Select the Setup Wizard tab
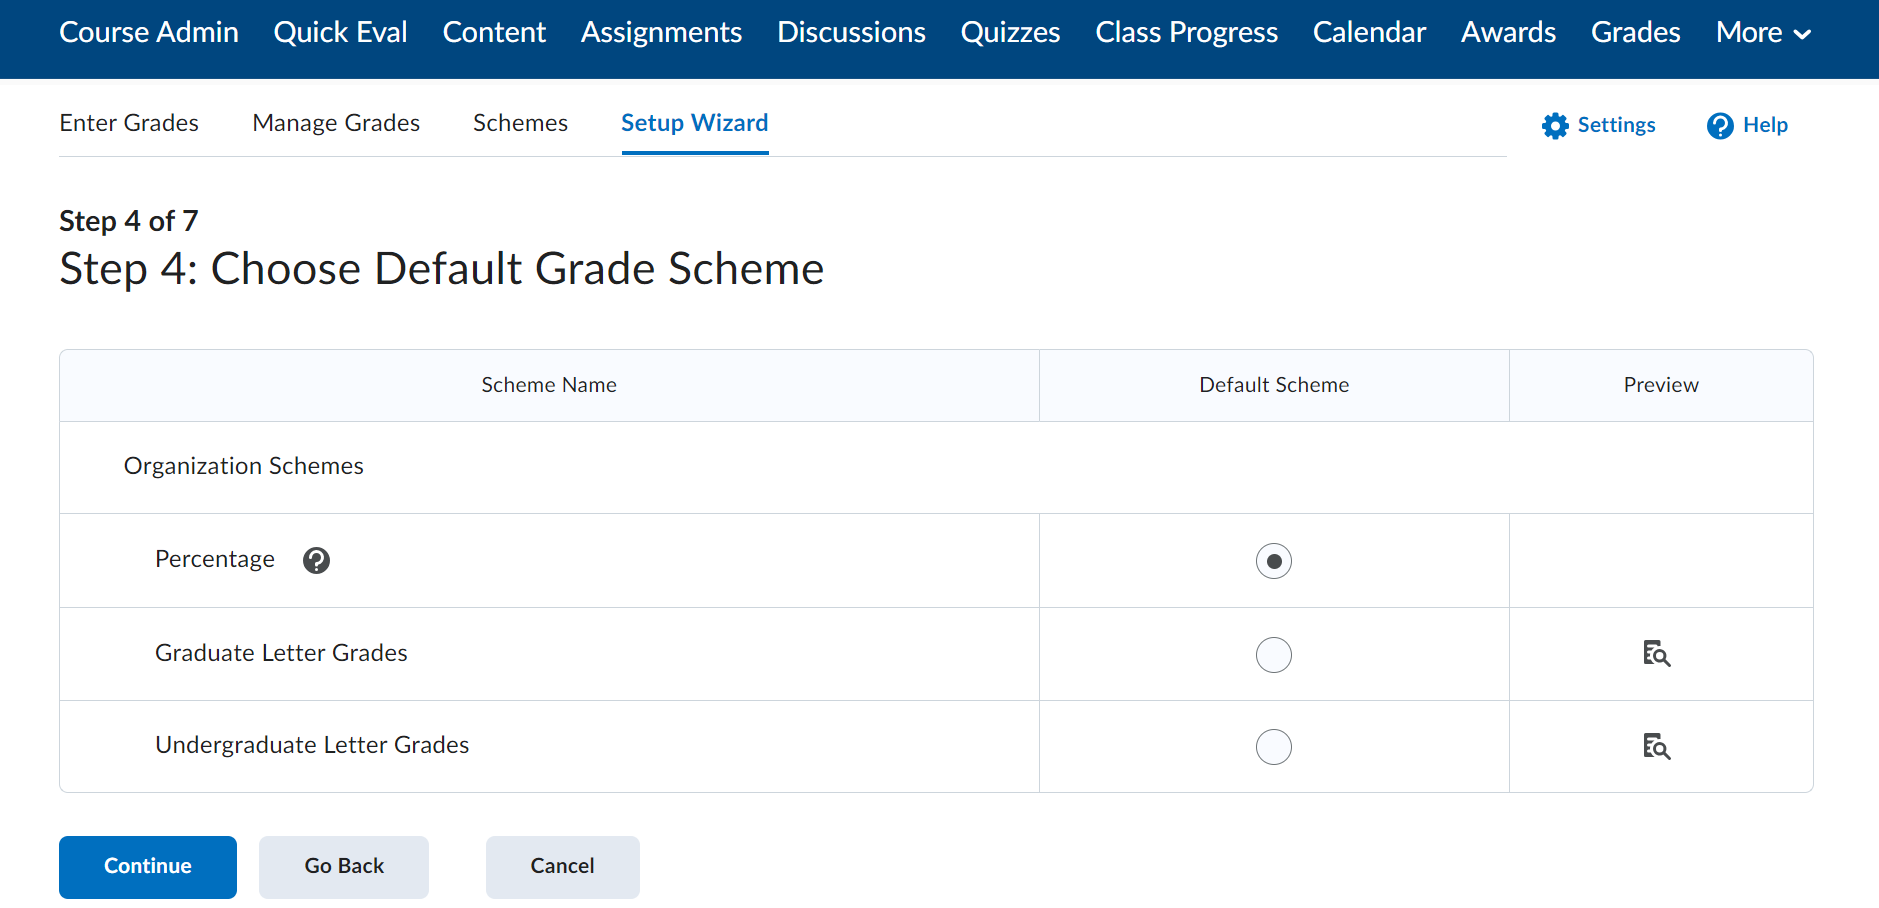This screenshot has width=1879, height=908. pyautogui.click(x=694, y=122)
